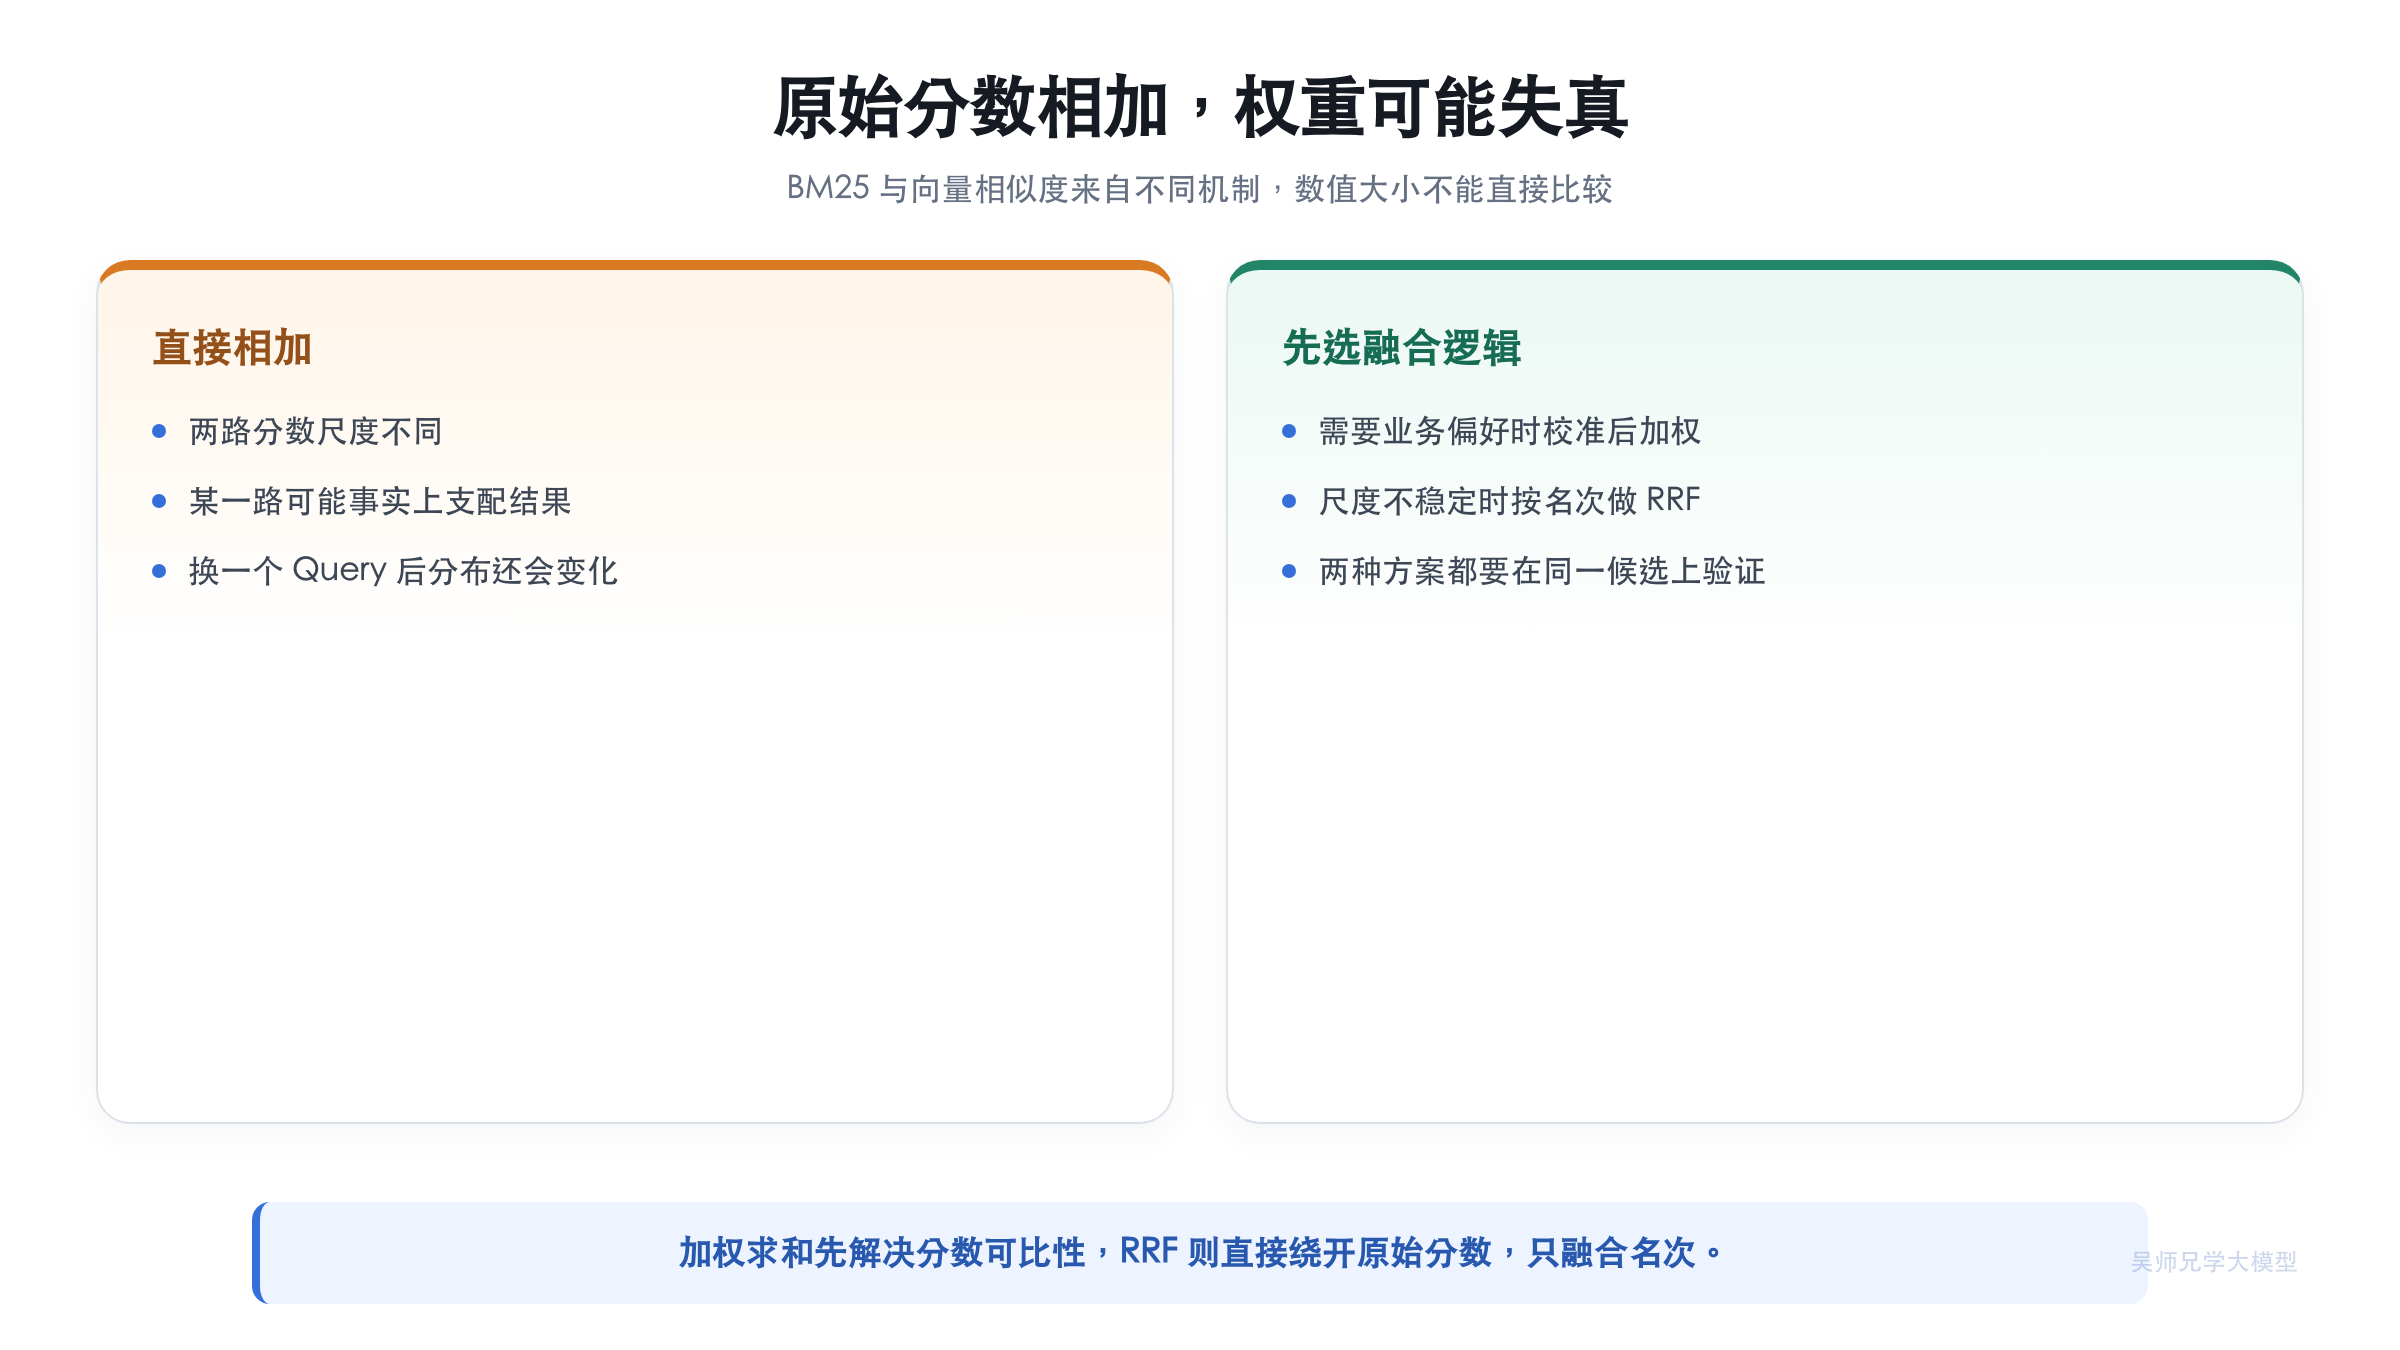This screenshot has width=2400, height=1350.
Task: Click the bullet text 某一路可能事实上支配结果
Action: 380,501
